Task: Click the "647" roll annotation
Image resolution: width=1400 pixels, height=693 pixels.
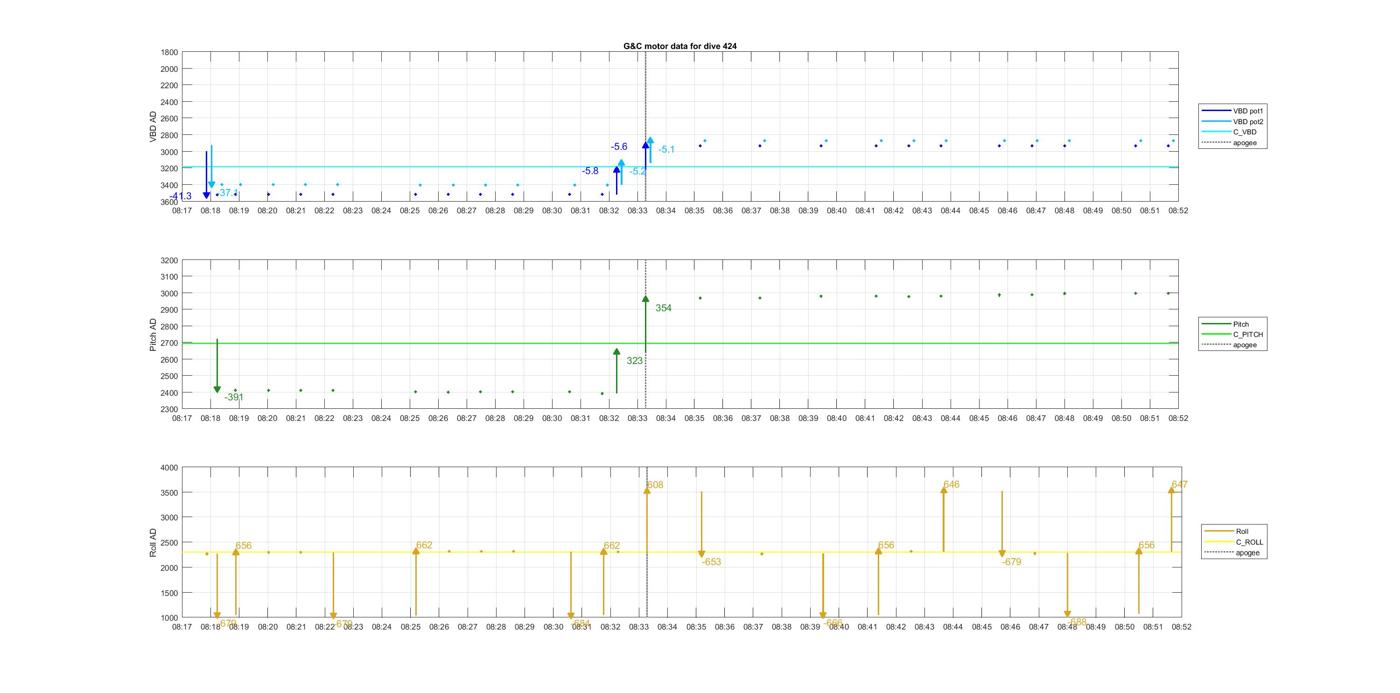Action: [x=1179, y=485]
